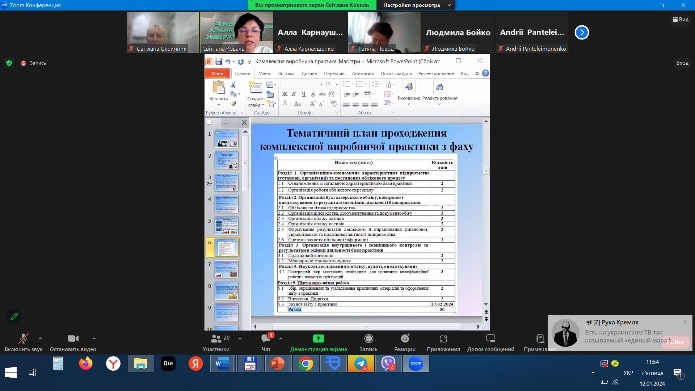The height and width of the screenshot is (391, 695).
Task: Unmute microphone in Zoom
Action: tap(23, 342)
